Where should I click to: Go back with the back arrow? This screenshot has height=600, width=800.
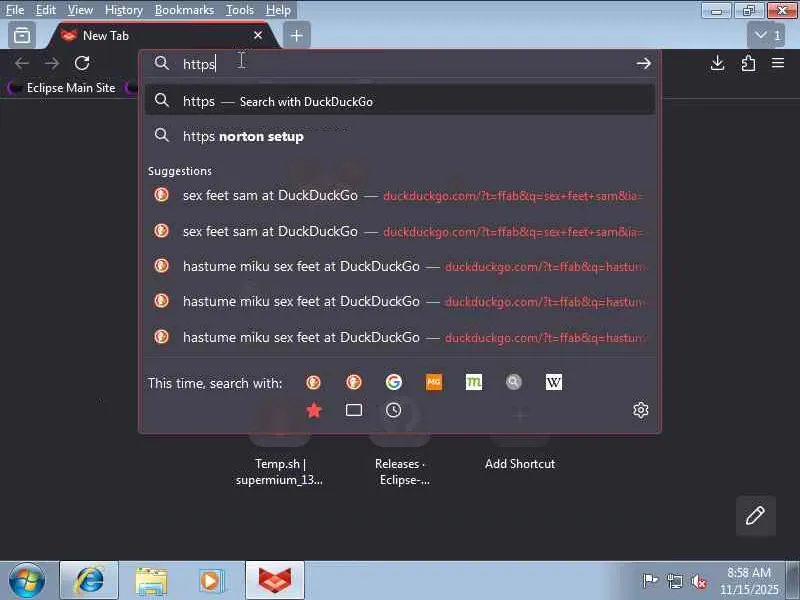click(22, 63)
